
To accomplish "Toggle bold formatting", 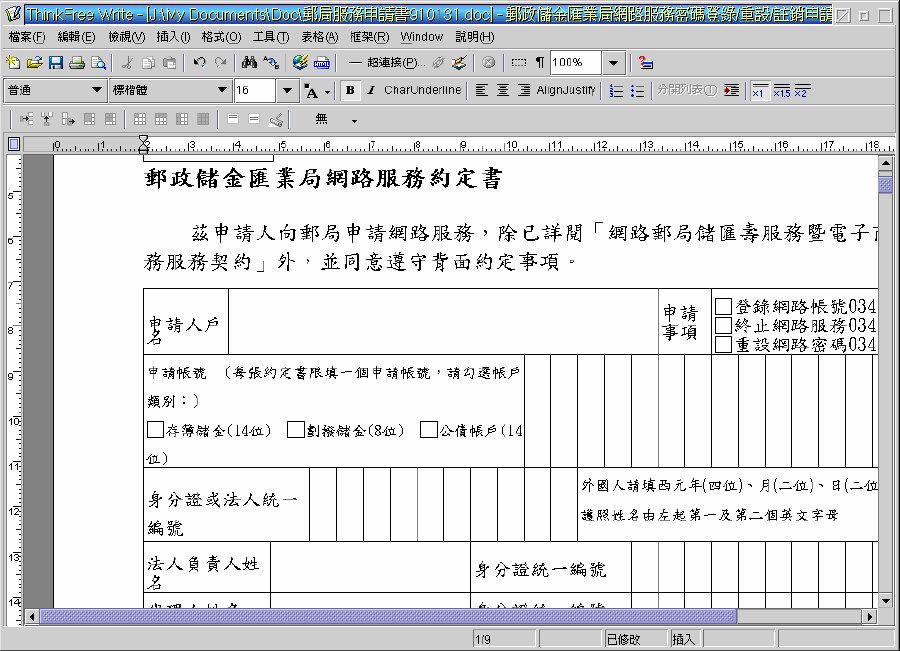I will [x=350, y=91].
